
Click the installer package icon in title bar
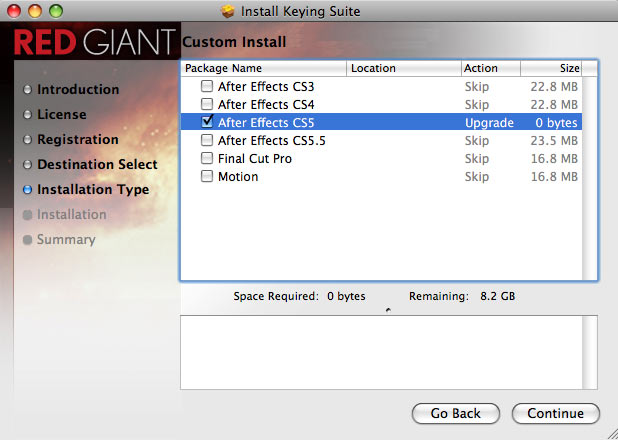(x=228, y=11)
